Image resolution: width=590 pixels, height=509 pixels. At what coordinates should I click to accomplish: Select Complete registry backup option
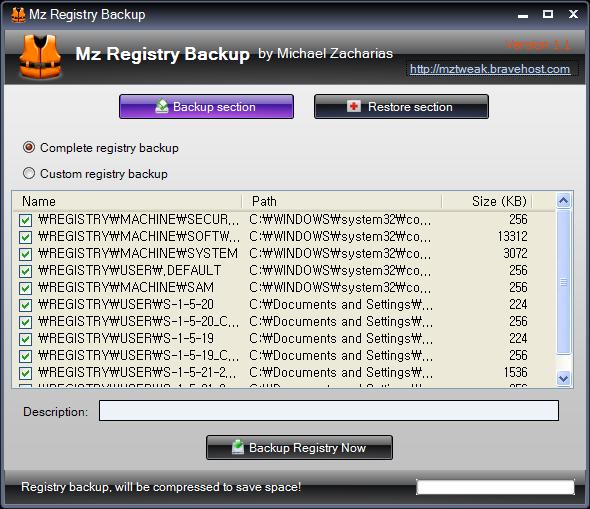[29, 147]
